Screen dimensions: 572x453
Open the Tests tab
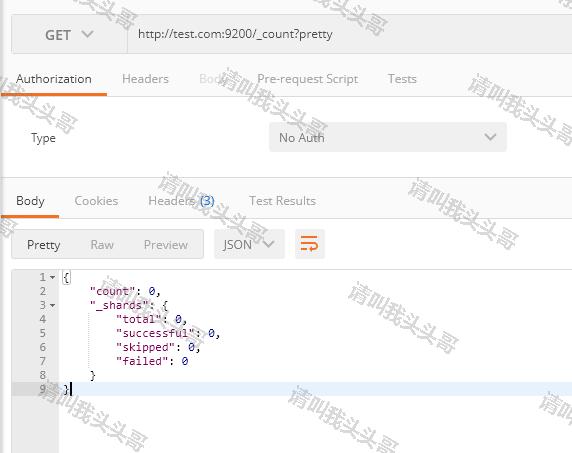[402, 79]
